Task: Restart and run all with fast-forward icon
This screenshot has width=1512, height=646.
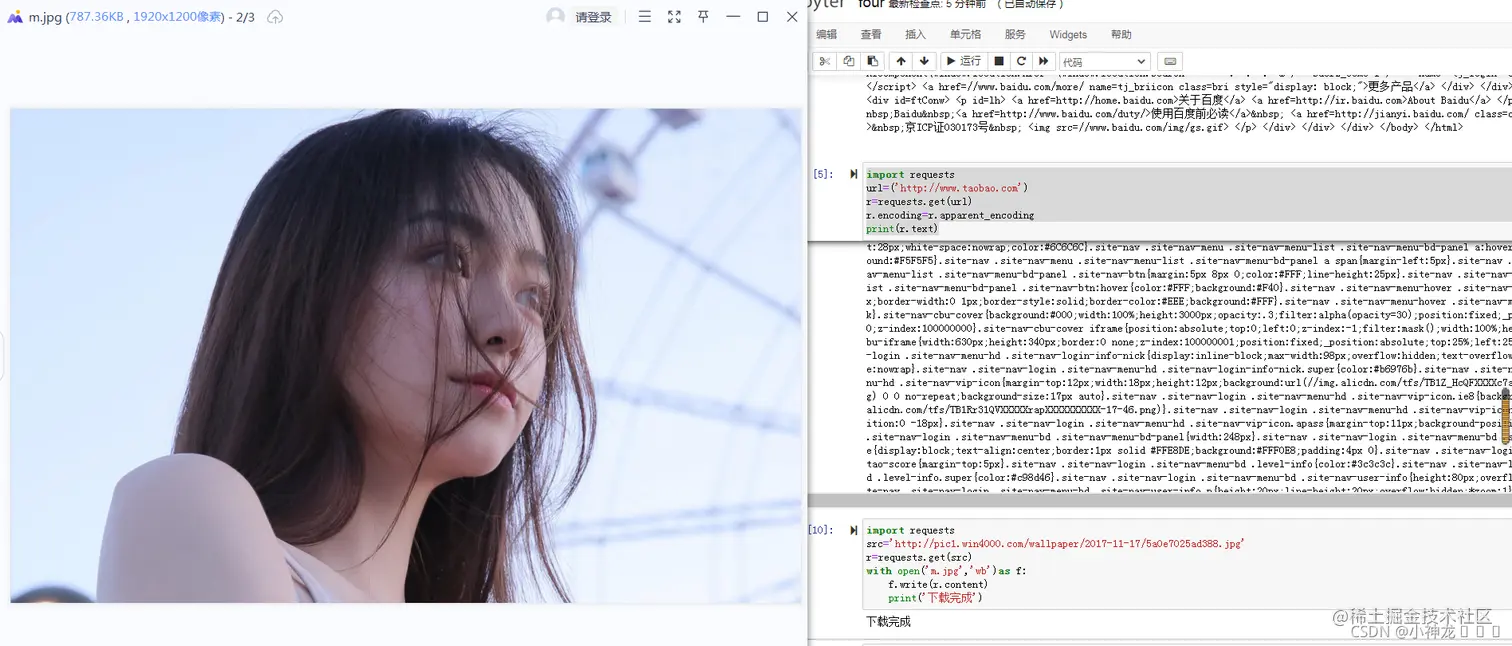Action: (x=1044, y=61)
